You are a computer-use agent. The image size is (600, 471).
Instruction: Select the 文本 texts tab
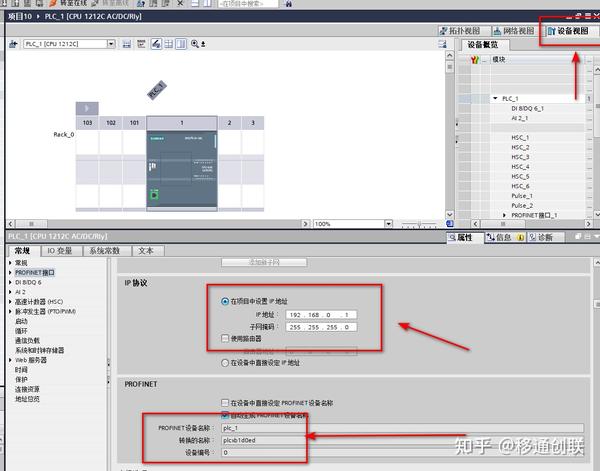point(146,251)
